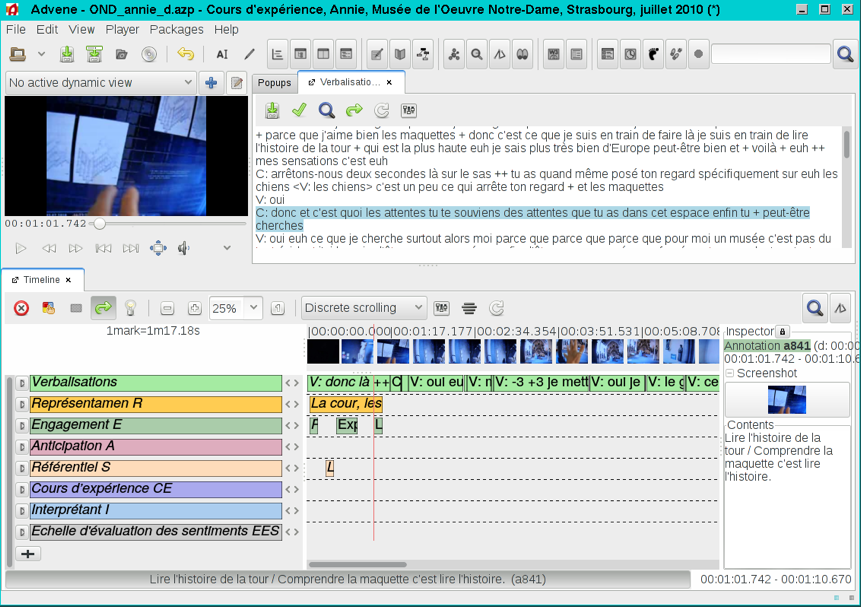Click the undo arrow in main toolbar
Image resolution: width=861 pixels, height=607 pixels.
point(185,54)
